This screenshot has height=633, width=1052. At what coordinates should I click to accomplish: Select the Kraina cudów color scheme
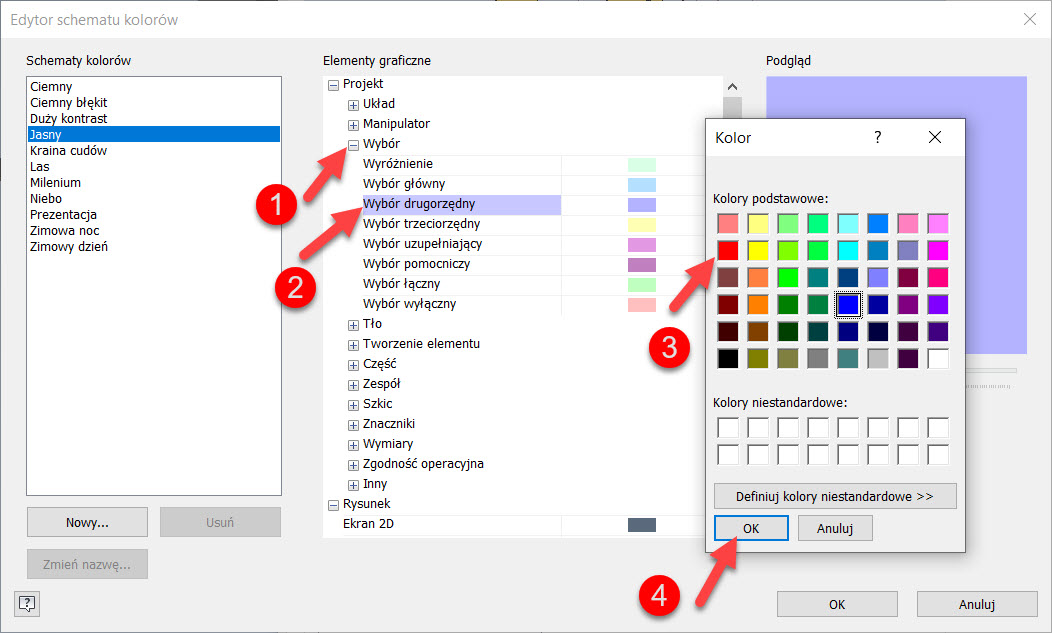click(68, 151)
